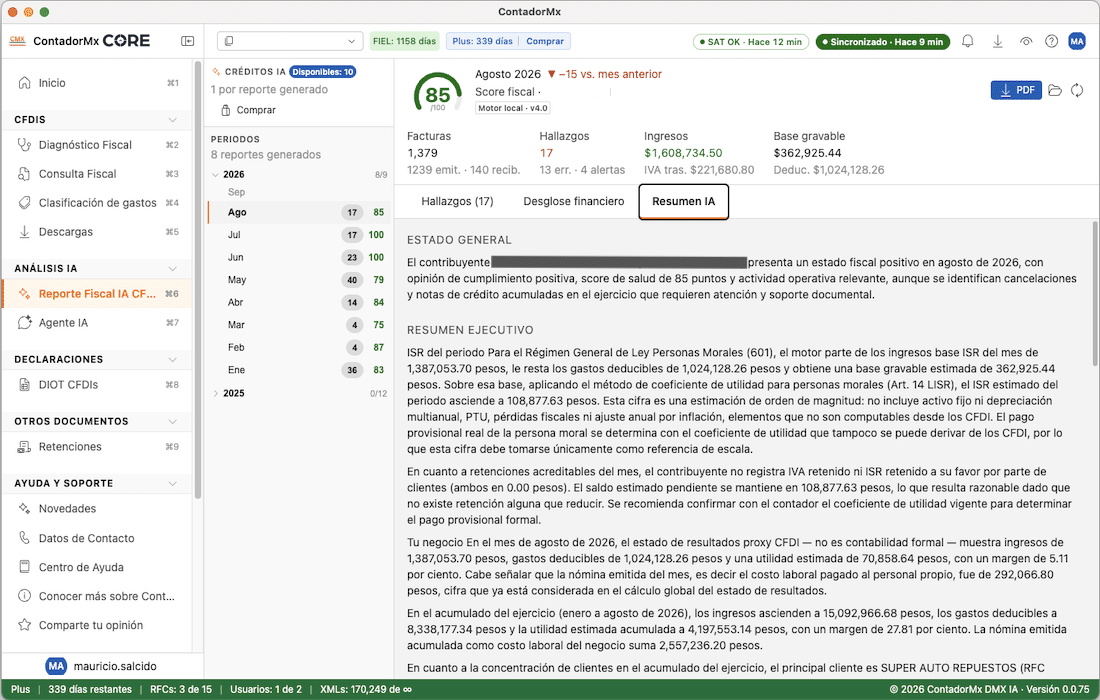Viewport: 1100px width, 700px height.
Task: Refresh the report with circular arrows icon
Action: [x=1077, y=90]
